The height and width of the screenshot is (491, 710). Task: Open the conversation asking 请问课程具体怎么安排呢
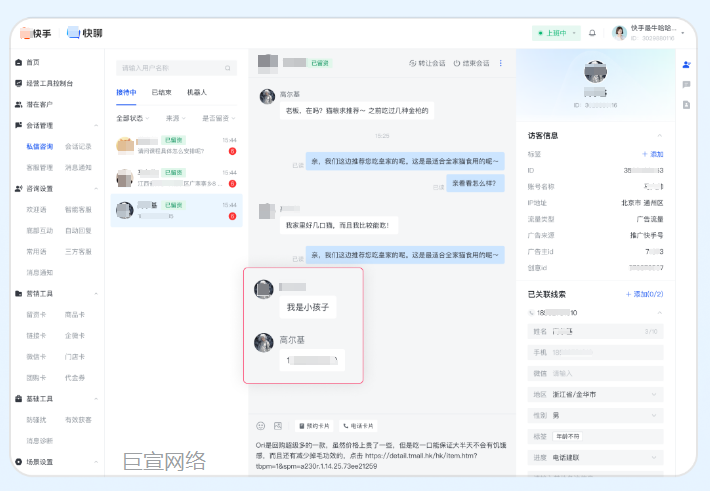point(177,145)
